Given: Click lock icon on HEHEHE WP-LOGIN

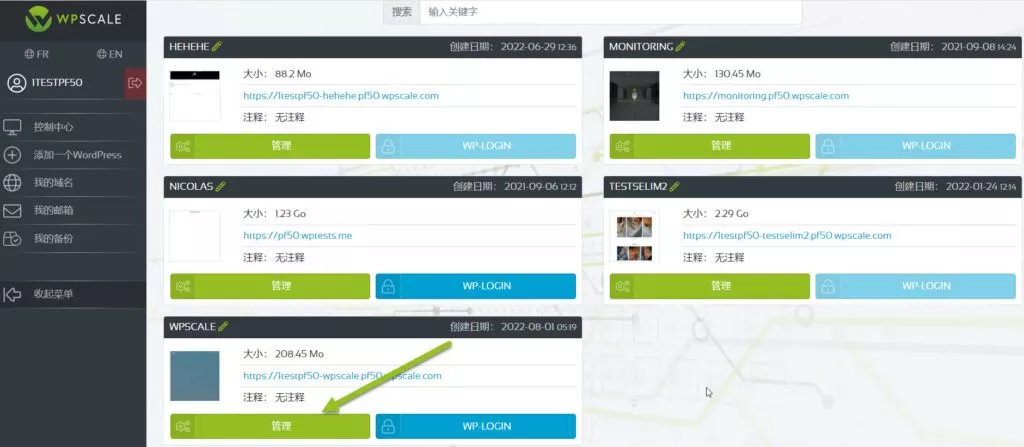Looking at the screenshot, I should pos(388,146).
